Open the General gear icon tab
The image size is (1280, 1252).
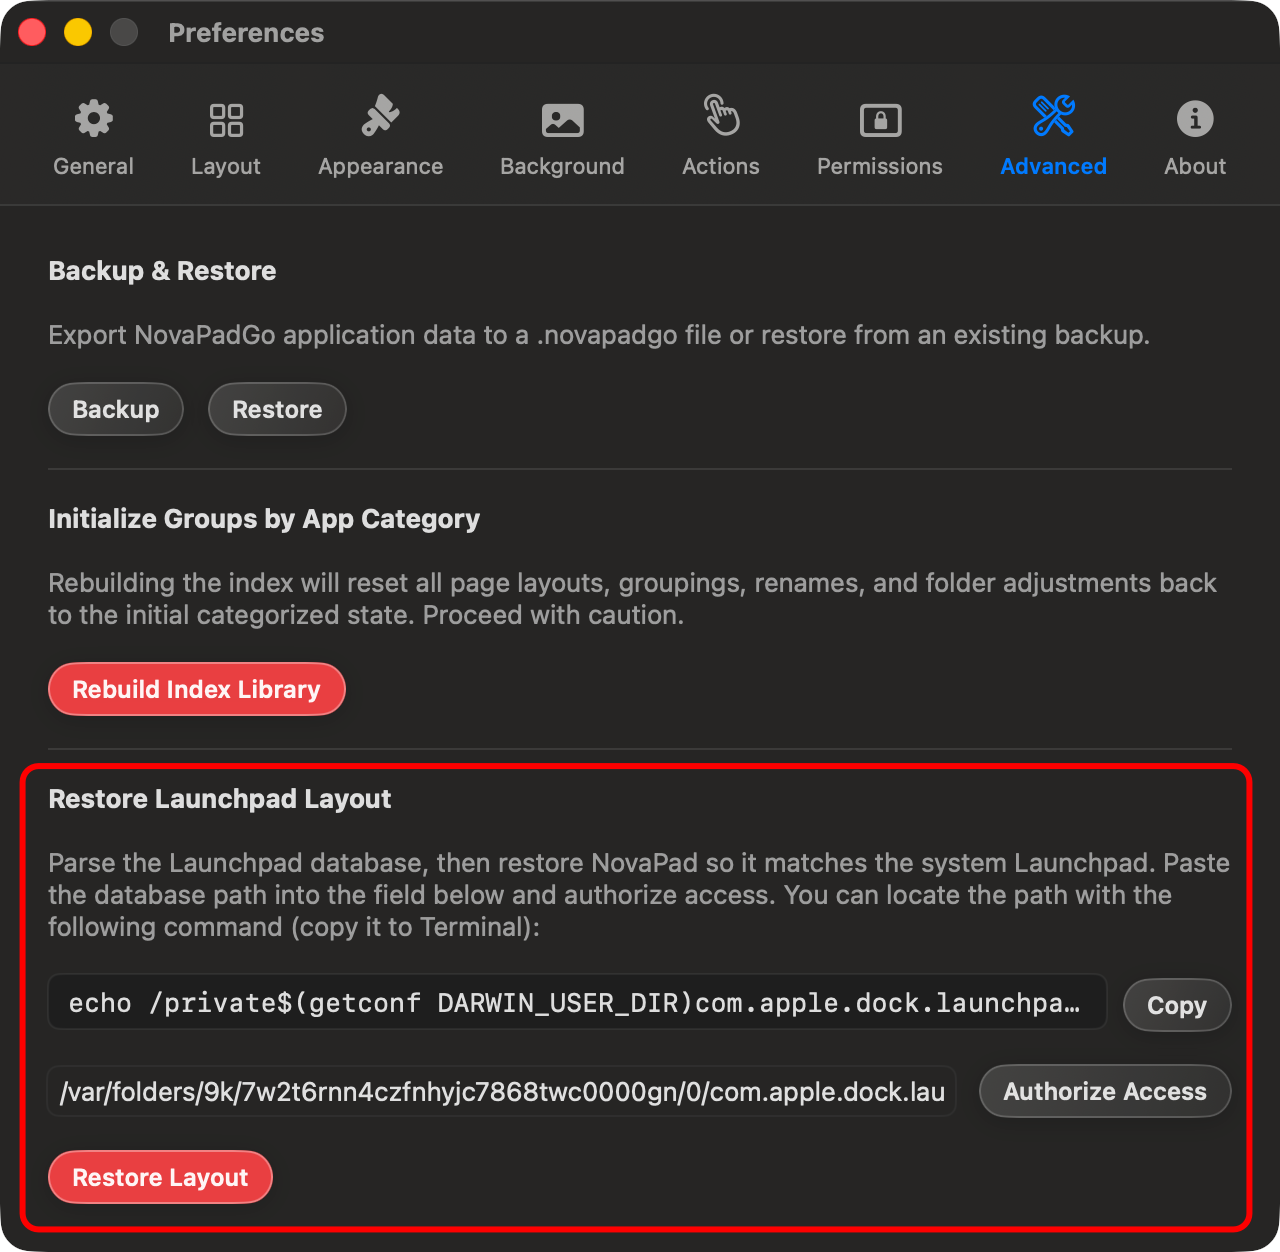(x=94, y=119)
